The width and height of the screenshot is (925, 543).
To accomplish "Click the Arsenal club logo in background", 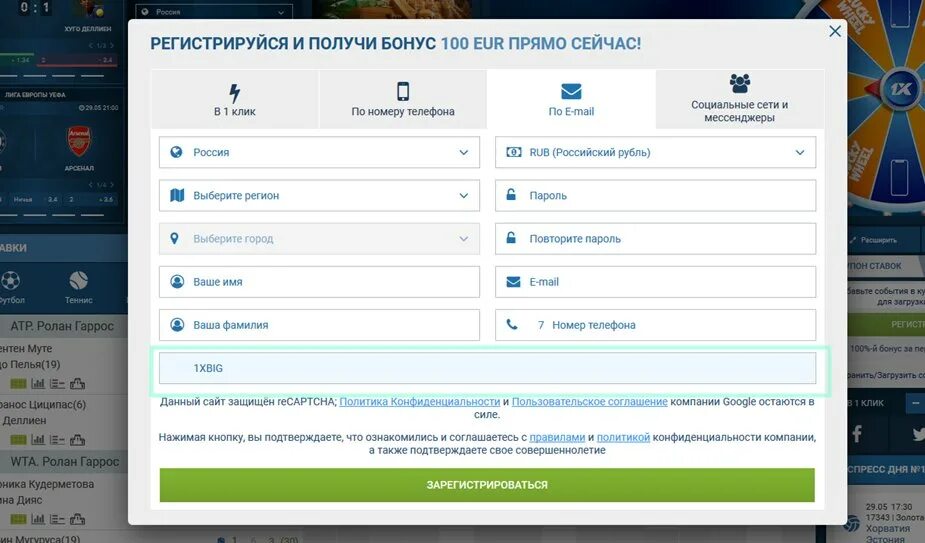I will click(79, 141).
